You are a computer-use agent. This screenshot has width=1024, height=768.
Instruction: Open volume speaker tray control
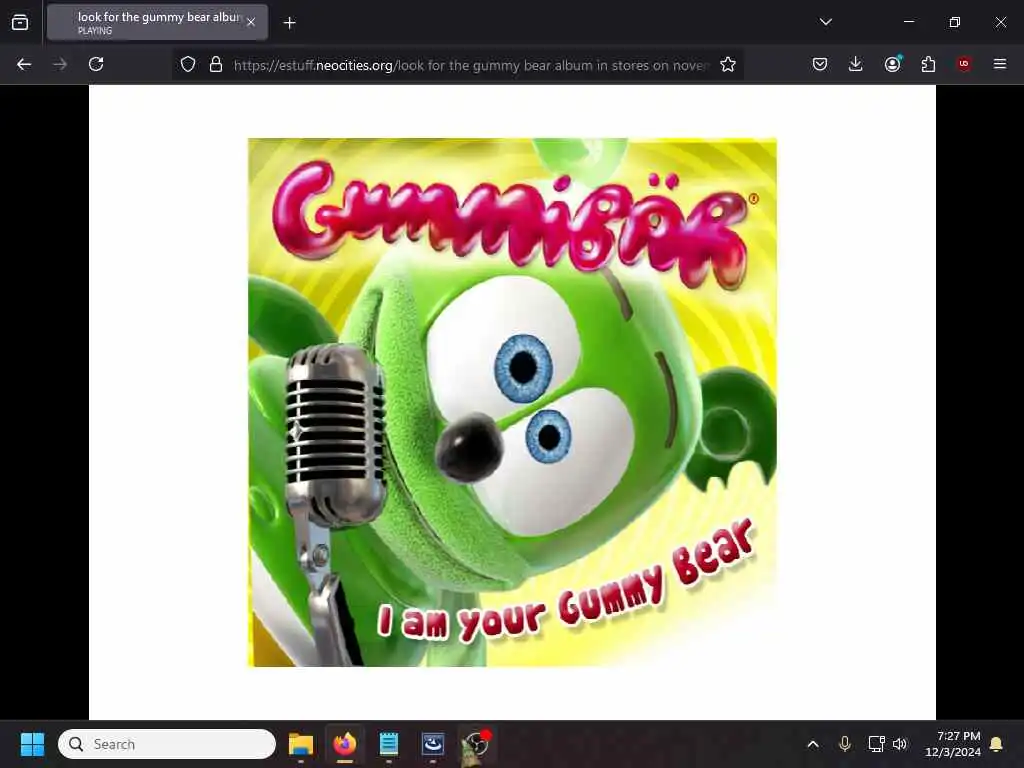900,744
